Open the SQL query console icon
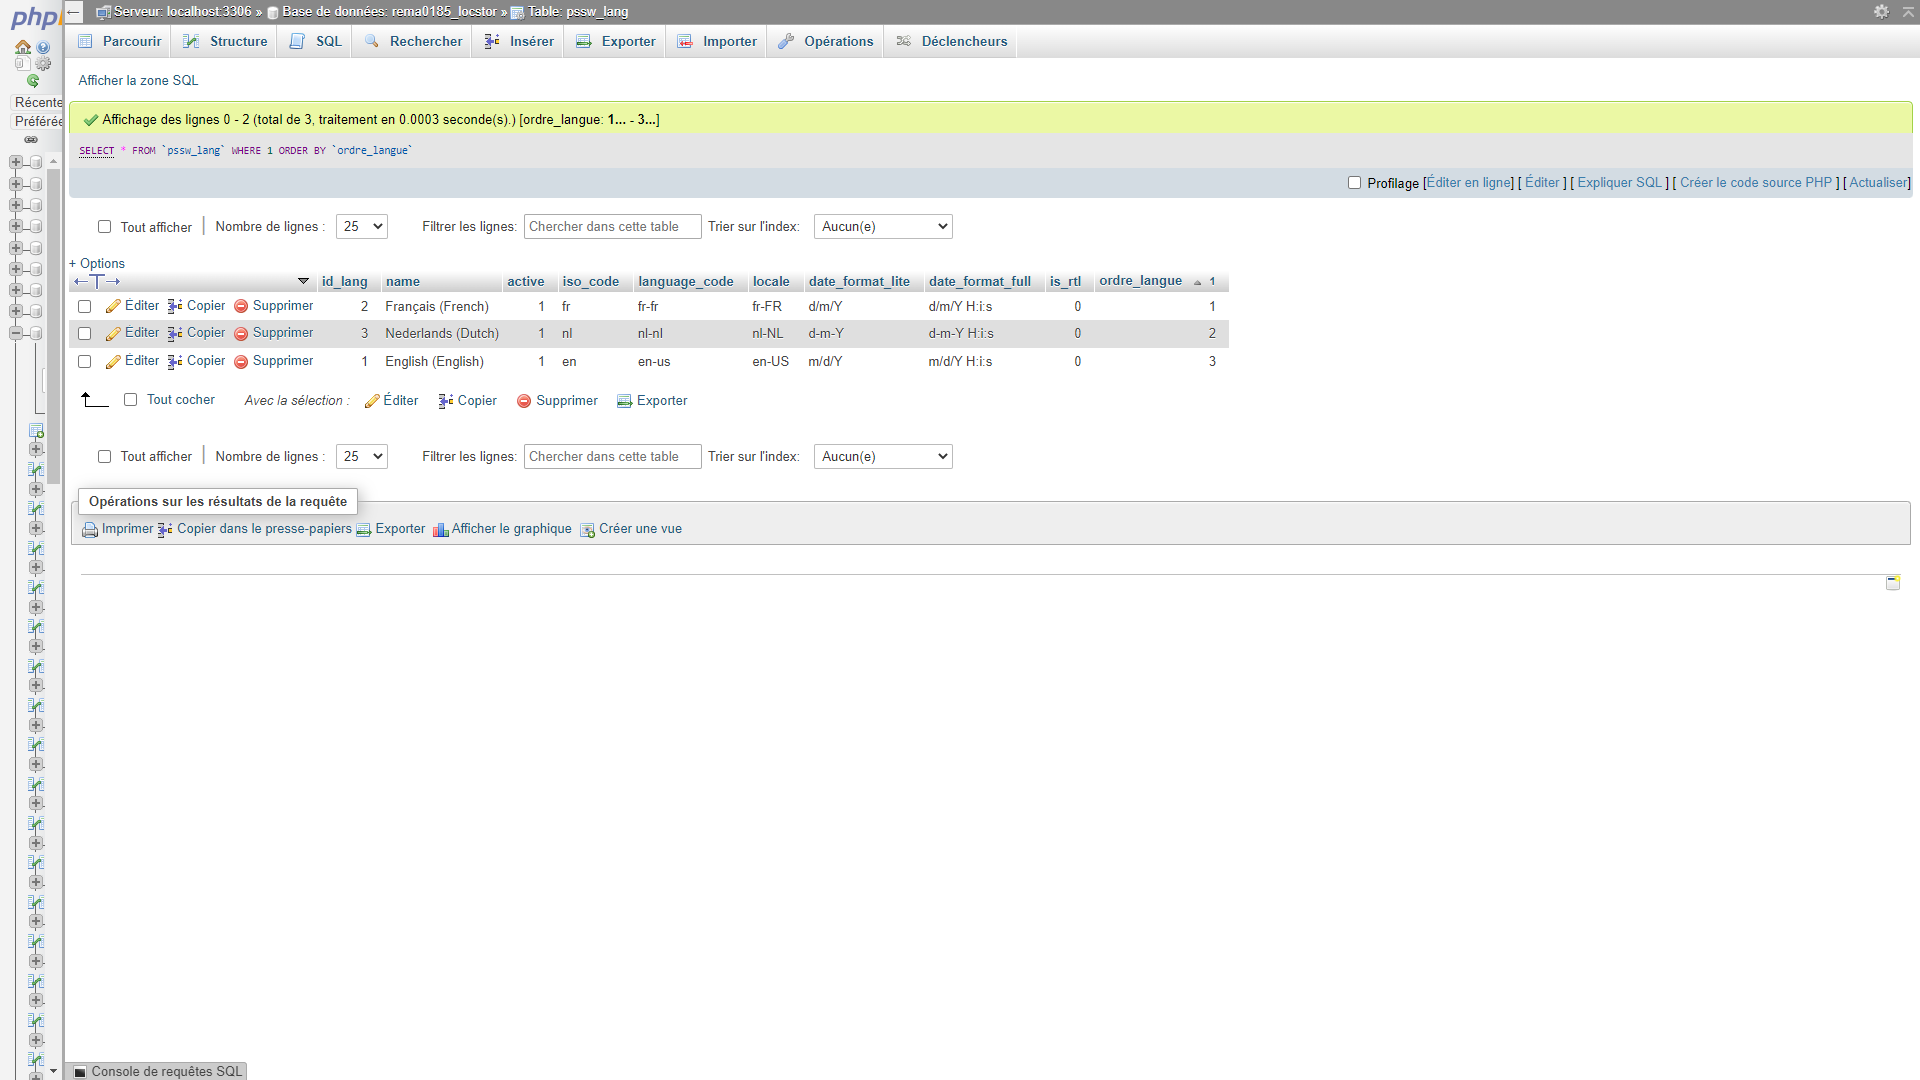The height and width of the screenshot is (1080, 1920). click(x=81, y=1072)
